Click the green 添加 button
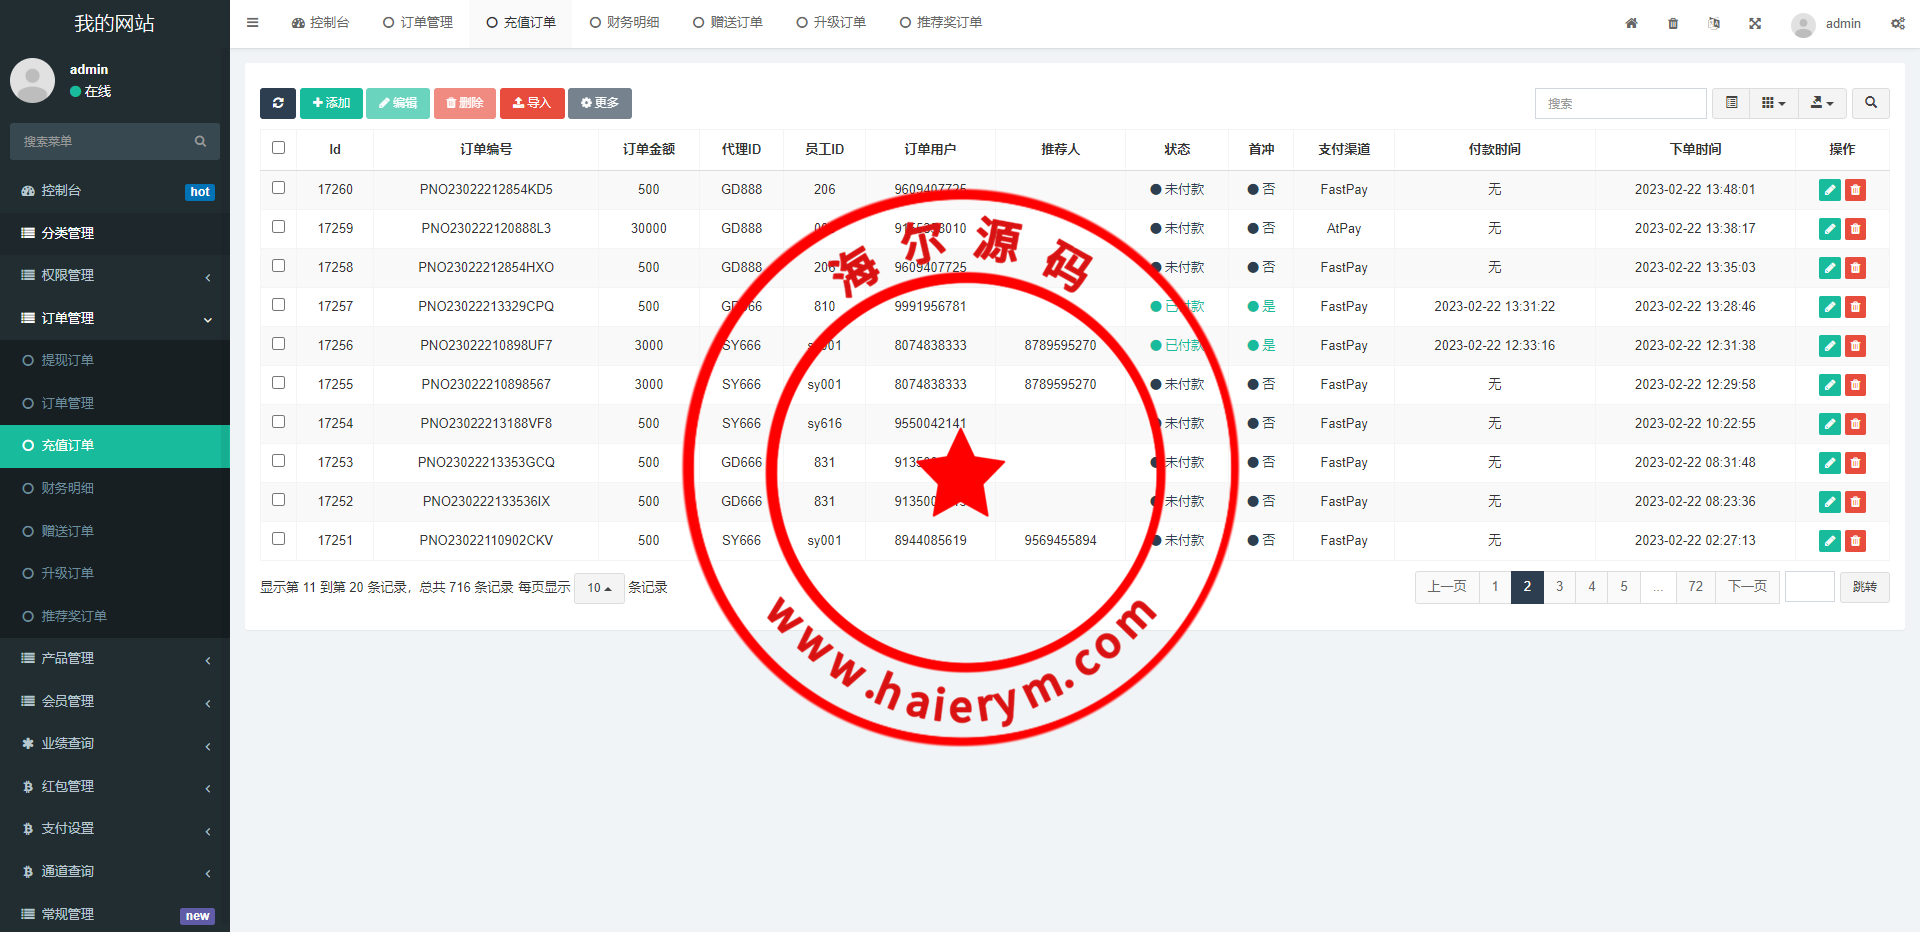Screen dimensions: 1920x932 [x=331, y=103]
